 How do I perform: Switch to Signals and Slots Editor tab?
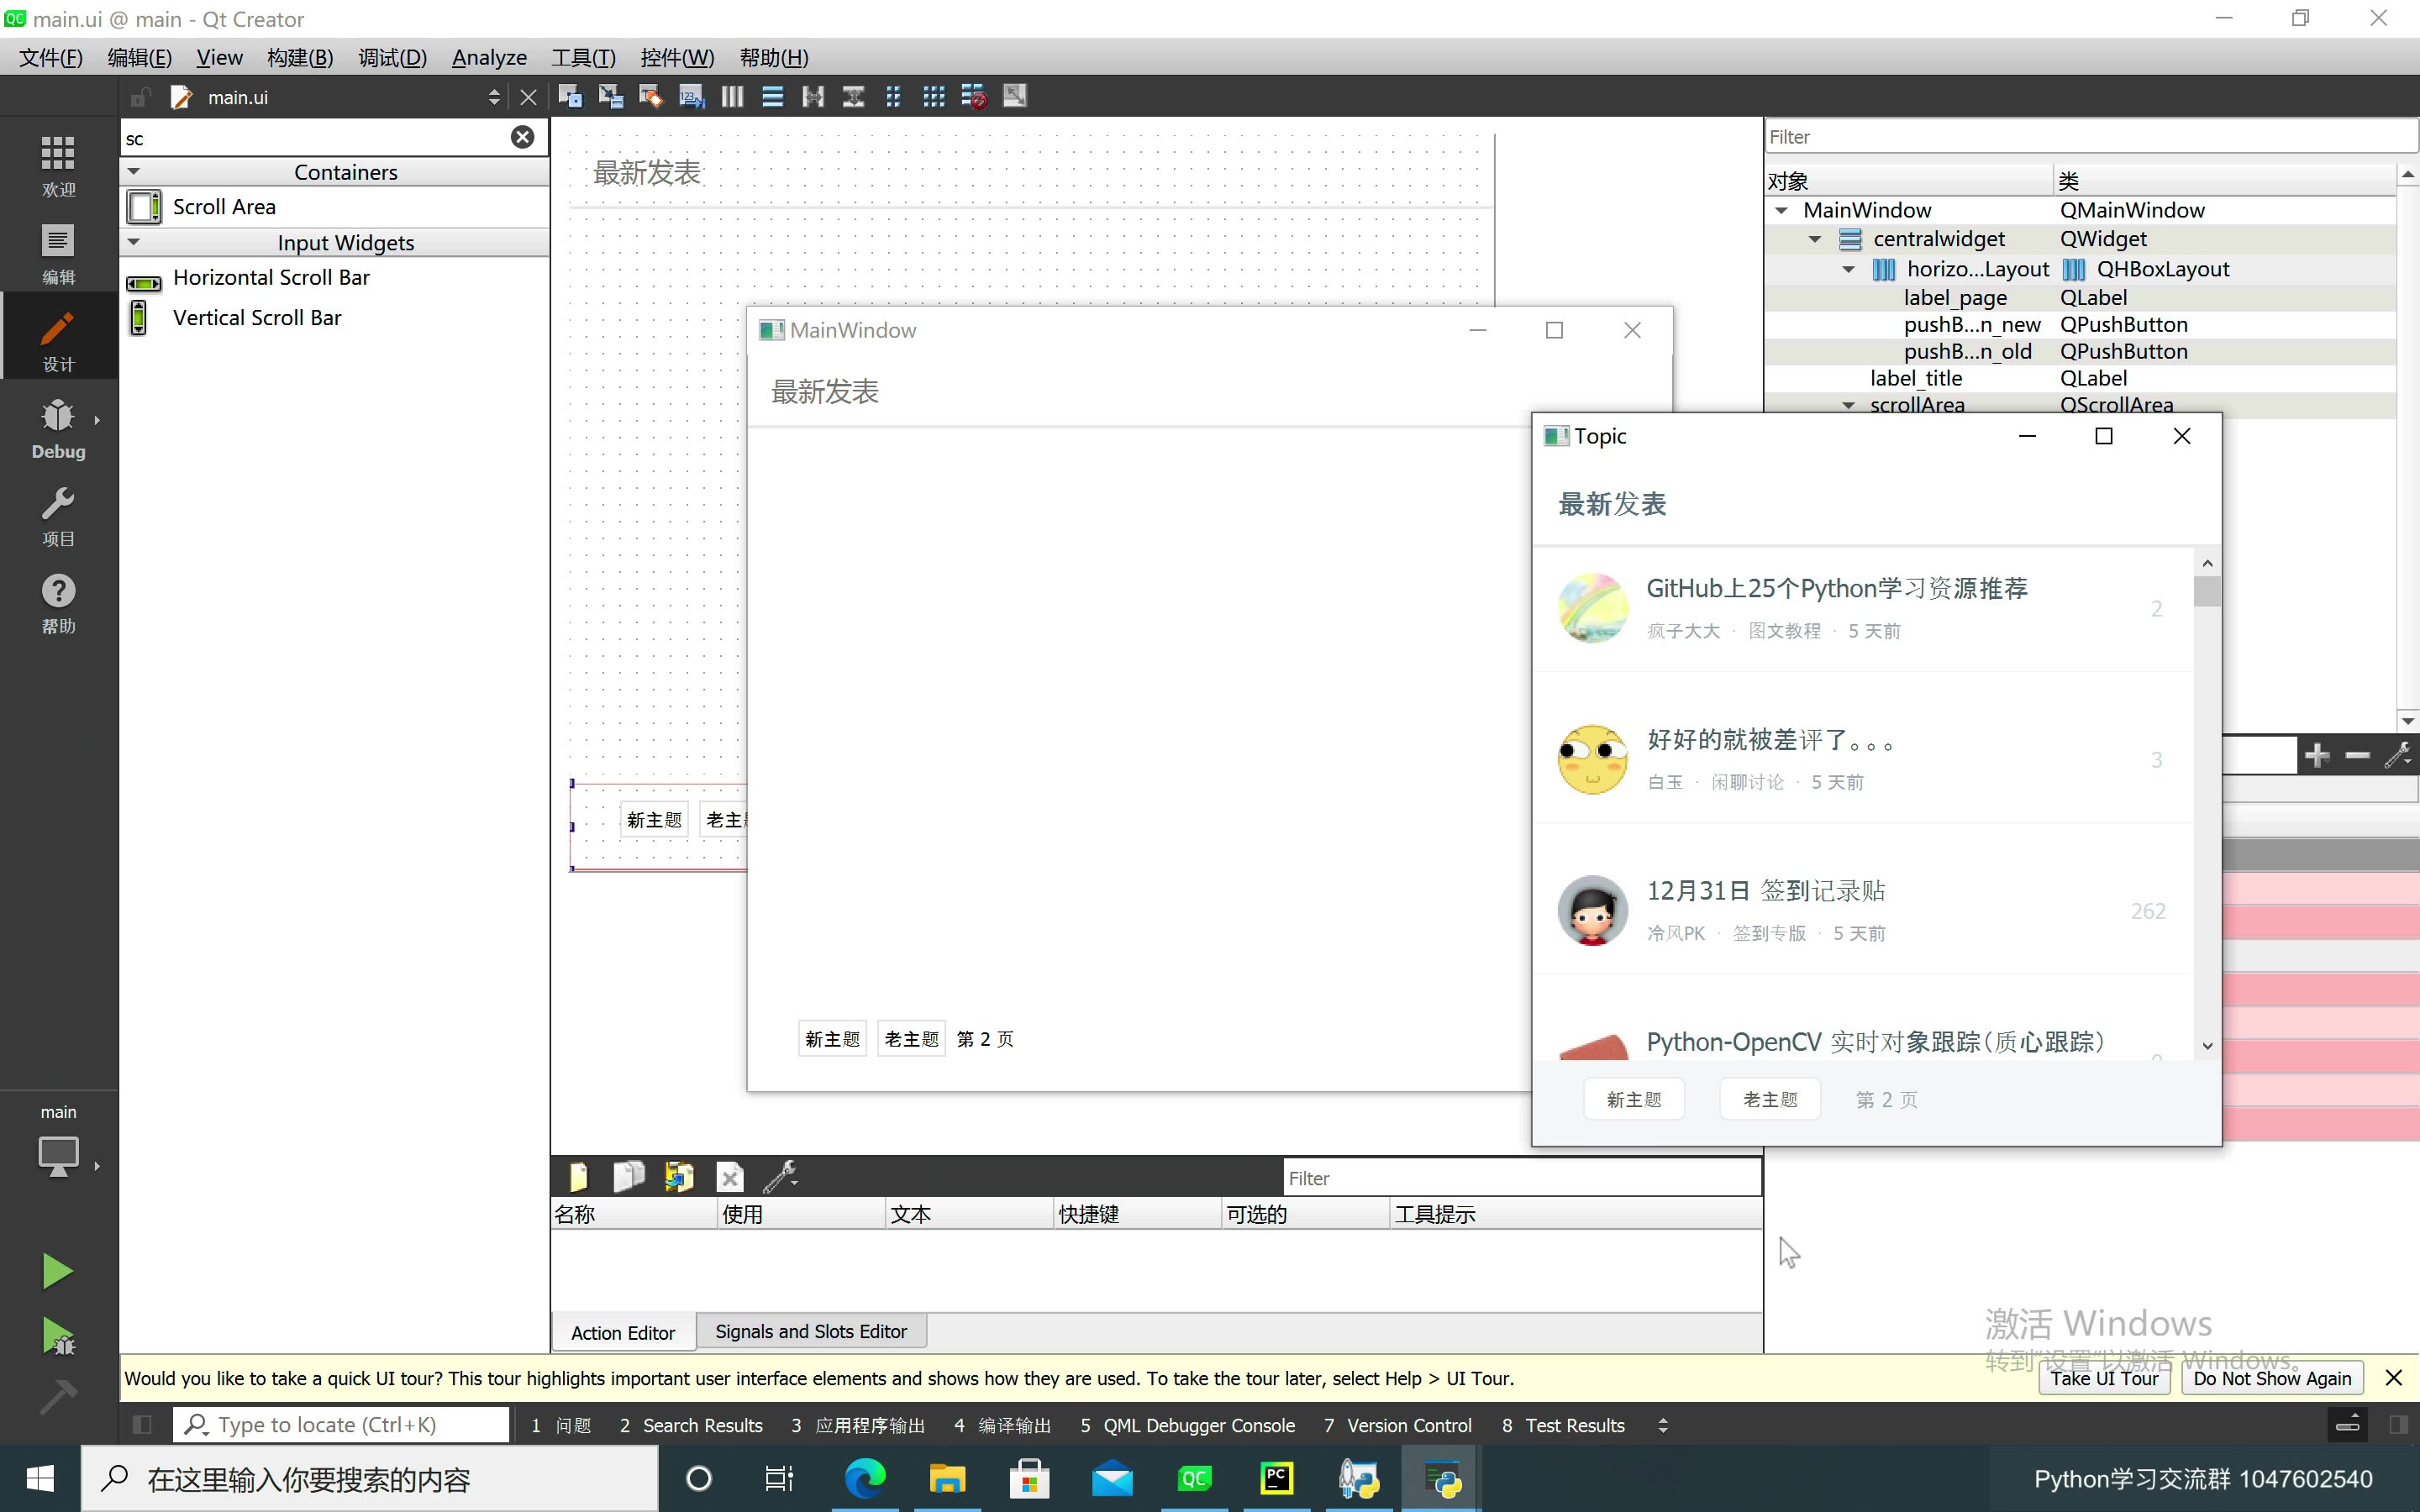811,1331
